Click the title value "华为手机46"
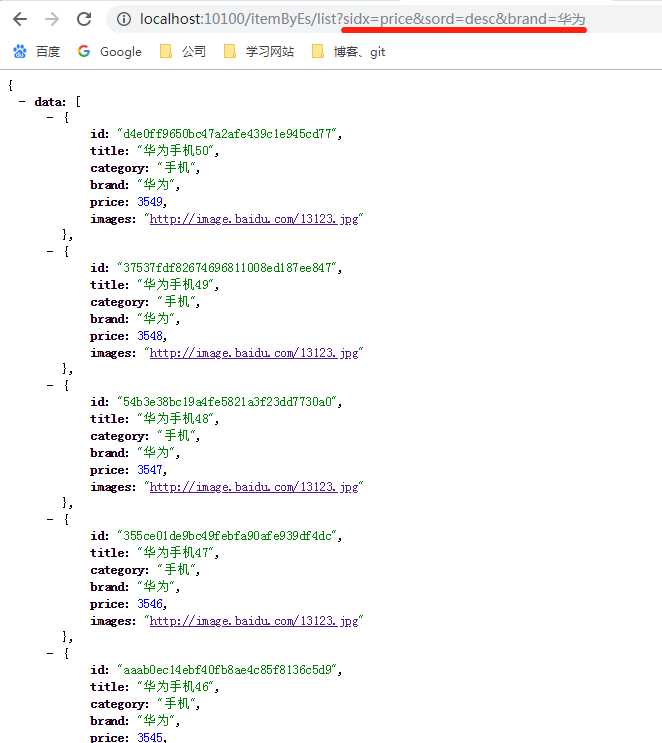 [x=176, y=687]
